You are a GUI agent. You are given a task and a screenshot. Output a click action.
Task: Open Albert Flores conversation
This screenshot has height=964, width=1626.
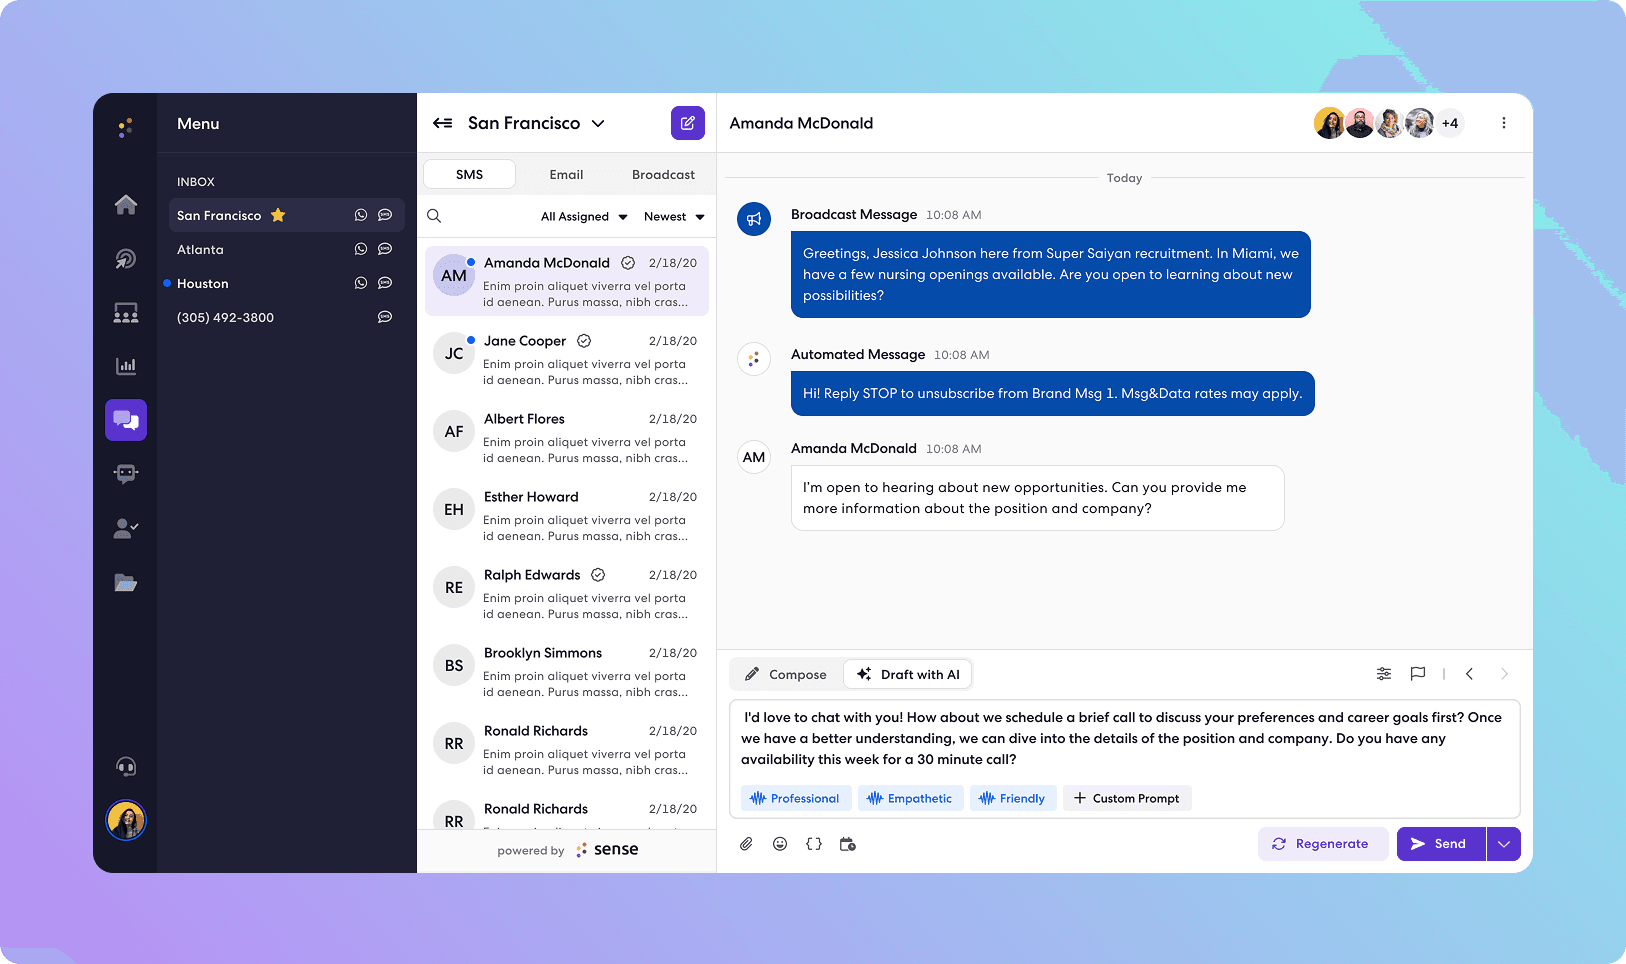(567, 437)
